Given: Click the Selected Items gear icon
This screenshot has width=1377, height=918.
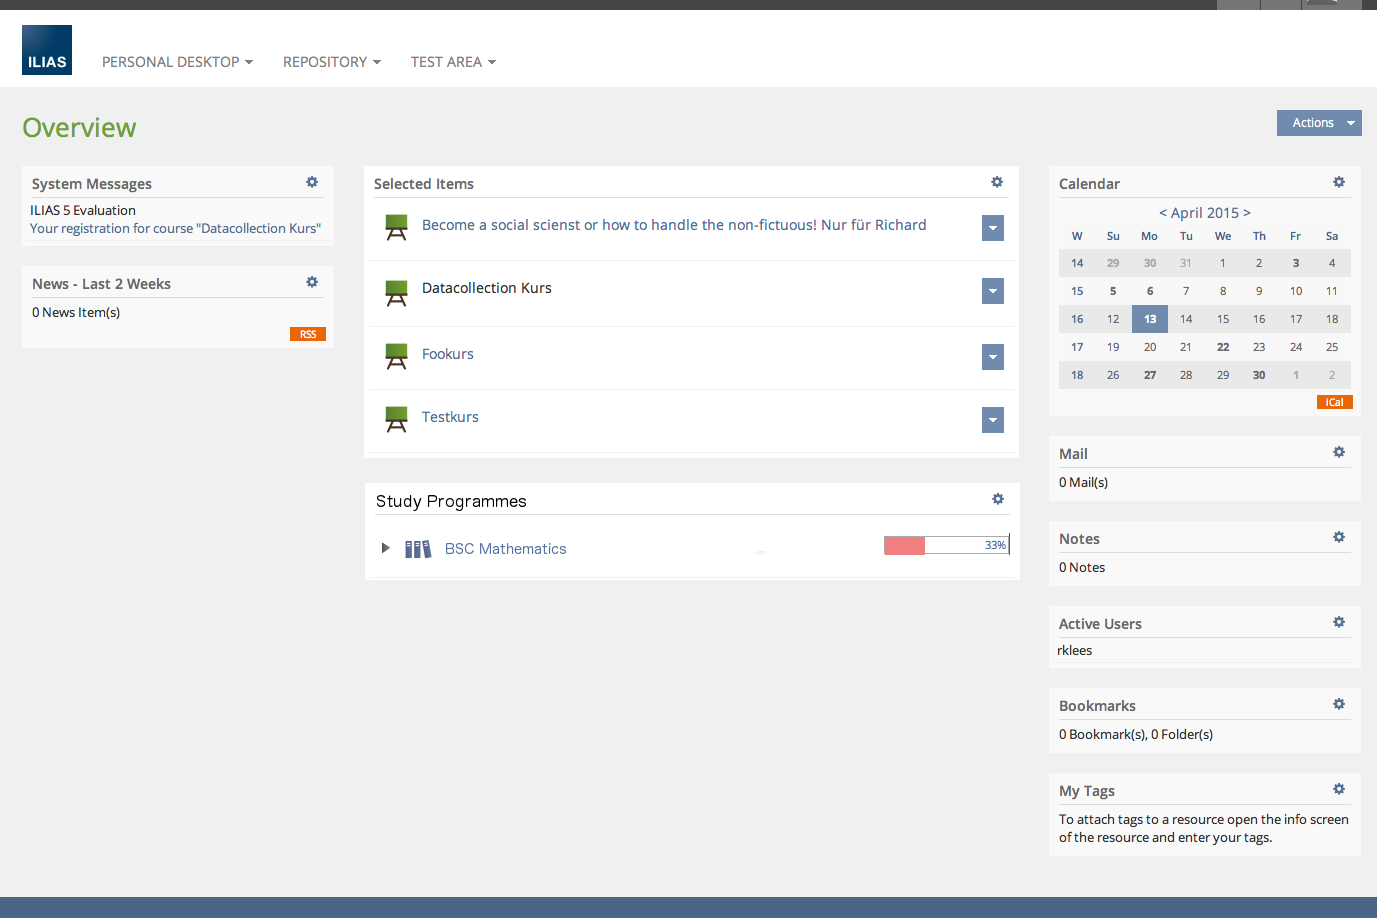Looking at the screenshot, I should 997,182.
